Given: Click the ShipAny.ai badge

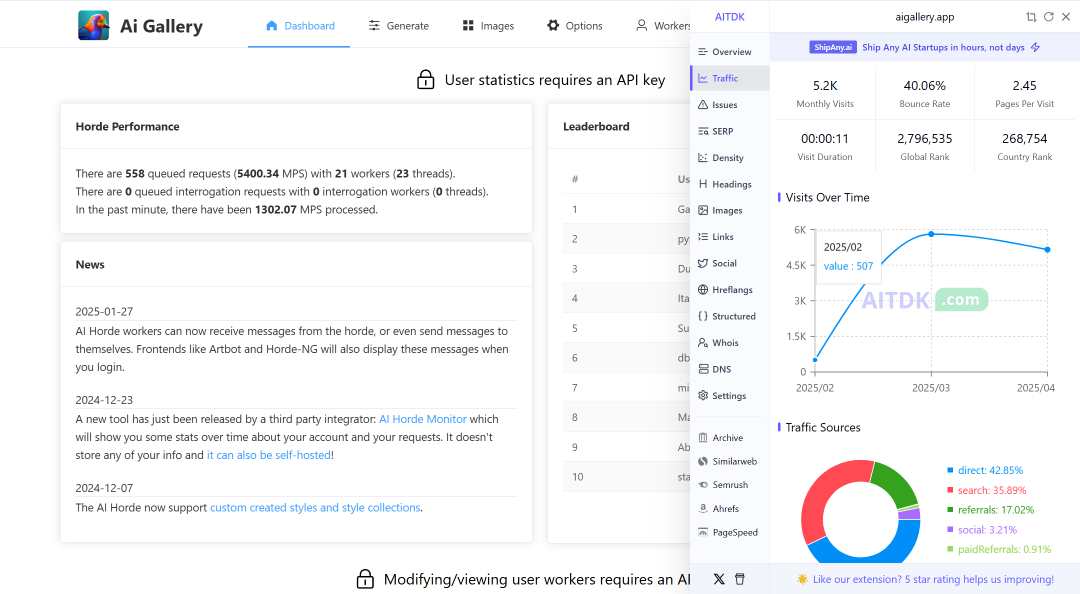Looking at the screenshot, I should click(833, 47).
